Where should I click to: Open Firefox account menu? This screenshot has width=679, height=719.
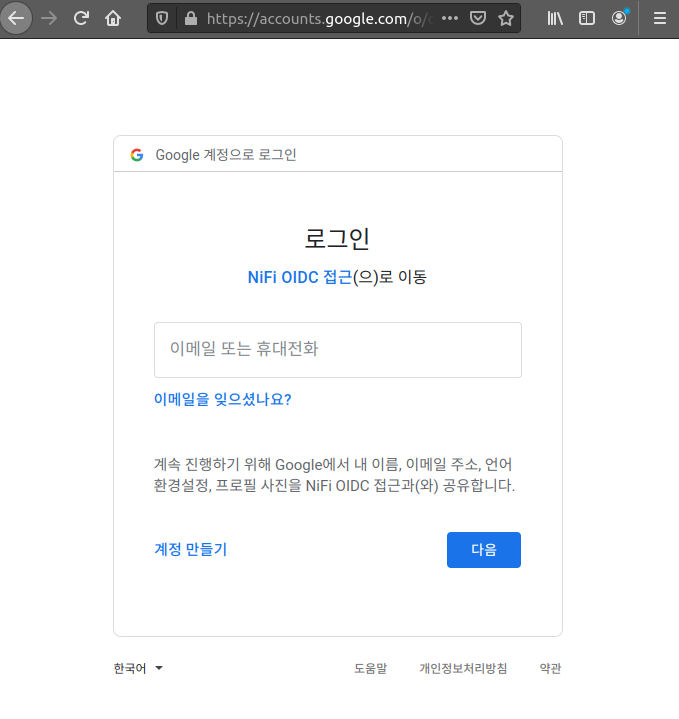coord(619,18)
